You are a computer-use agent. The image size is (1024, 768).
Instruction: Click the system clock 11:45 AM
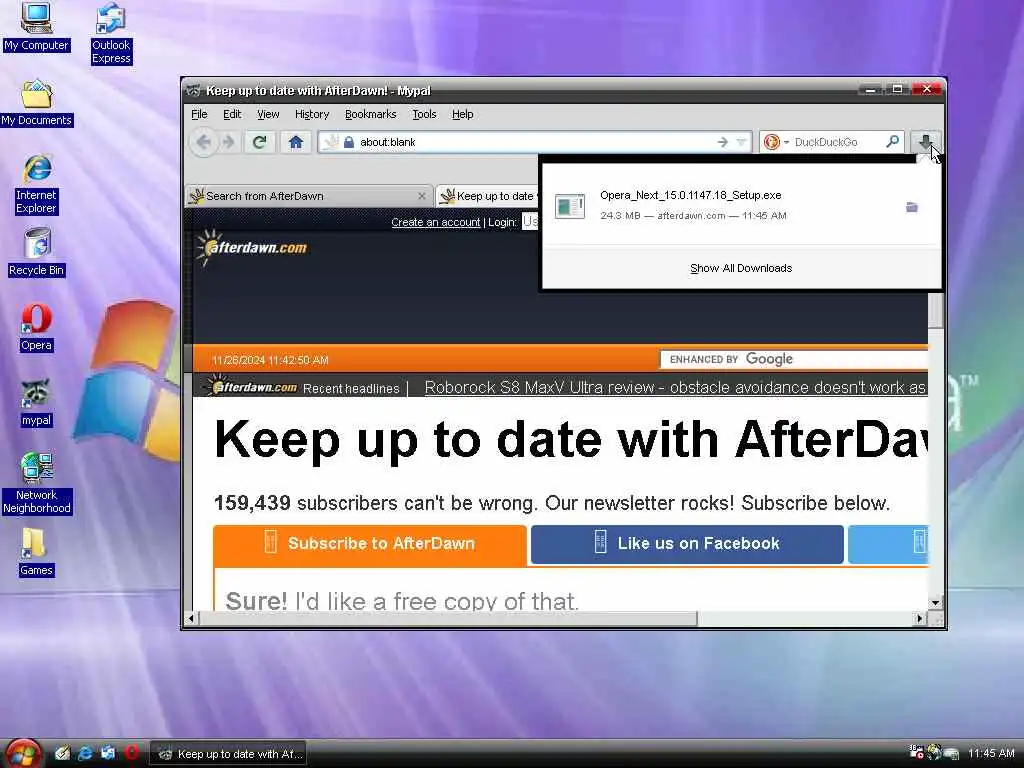point(991,753)
